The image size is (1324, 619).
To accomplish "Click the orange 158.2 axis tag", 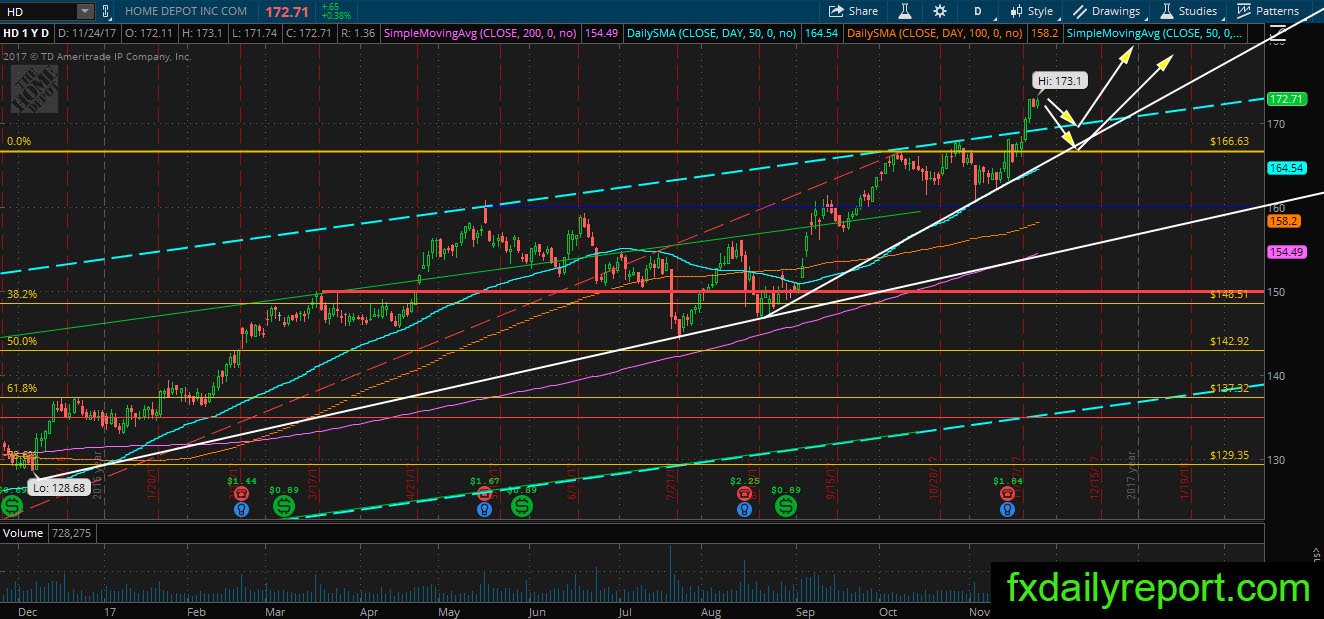I will [x=1282, y=220].
